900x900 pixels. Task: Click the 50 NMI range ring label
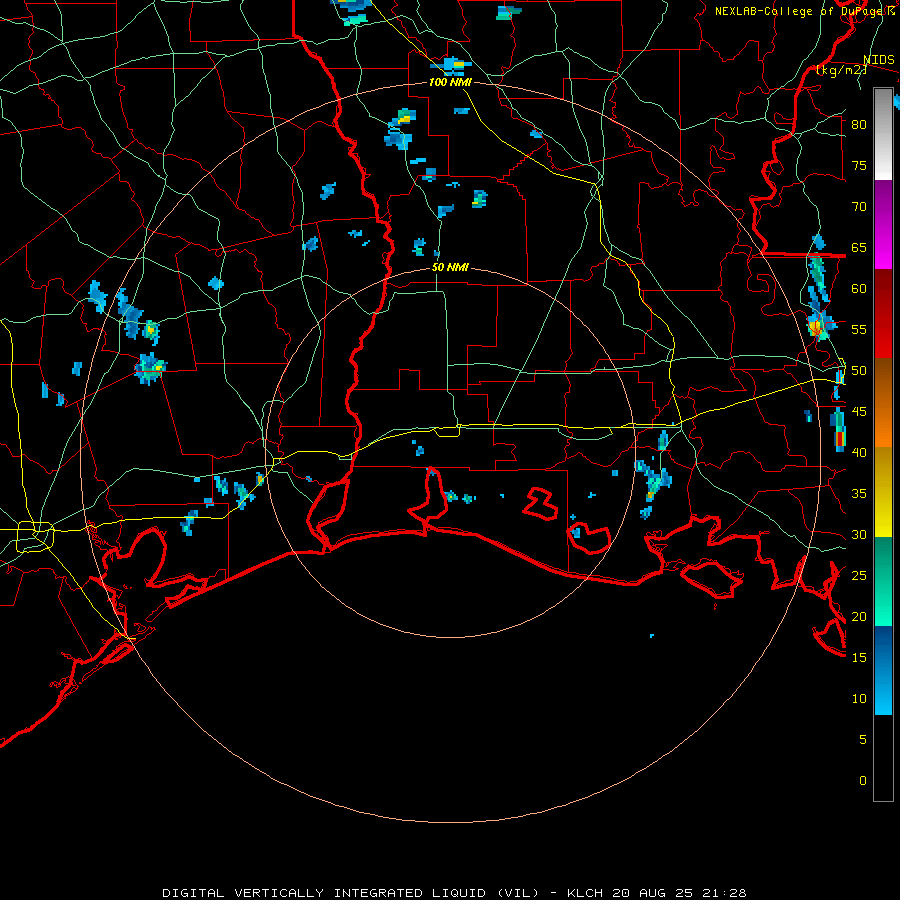pyautogui.click(x=450, y=267)
